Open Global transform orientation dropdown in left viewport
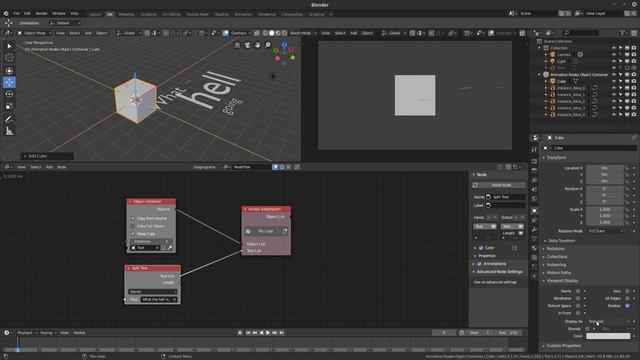640x360 pixels. [x=128, y=33]
